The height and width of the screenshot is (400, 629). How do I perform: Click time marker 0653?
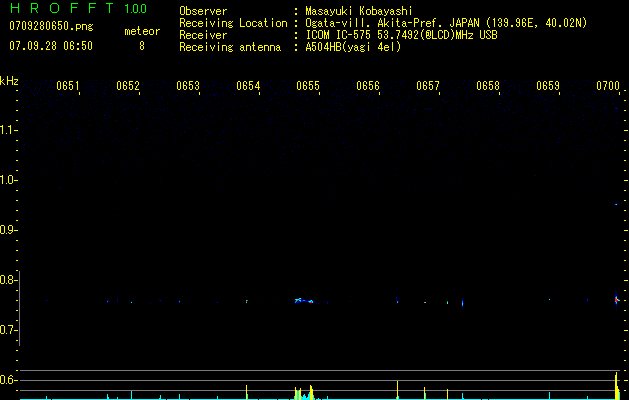pos(188,86)
